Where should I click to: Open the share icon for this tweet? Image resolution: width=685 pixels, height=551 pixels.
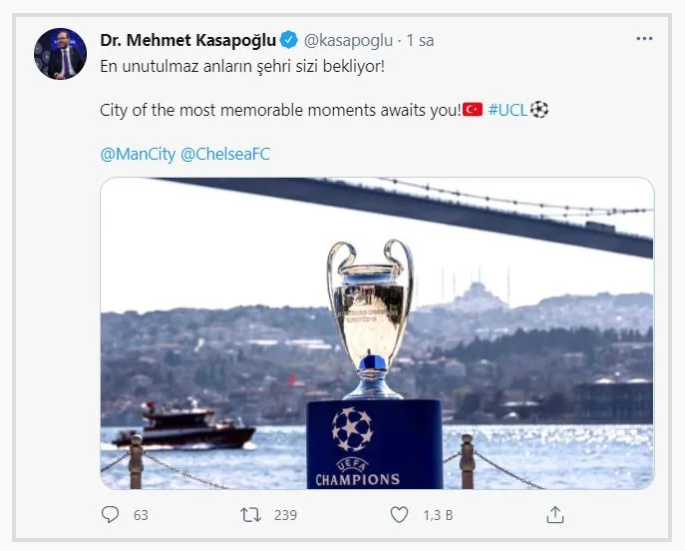pyautogui.click(x=555, y=515)
